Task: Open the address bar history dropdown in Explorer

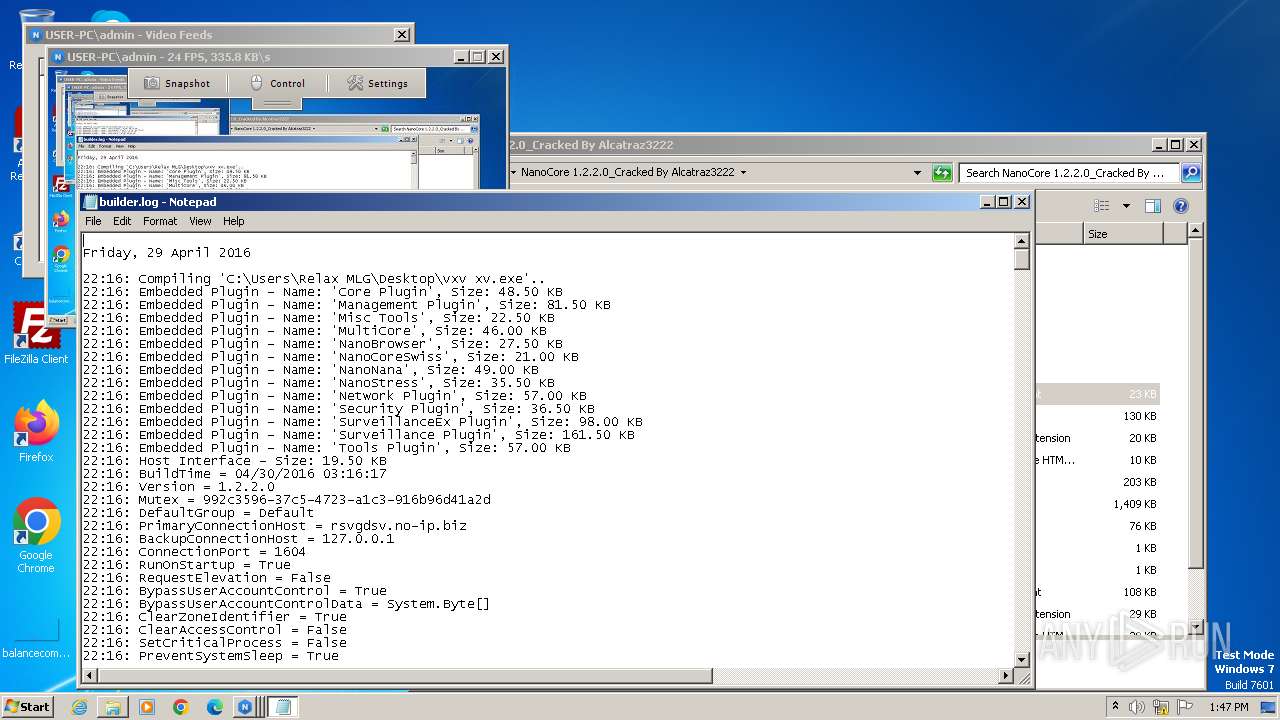Action: tap(917, 173)
